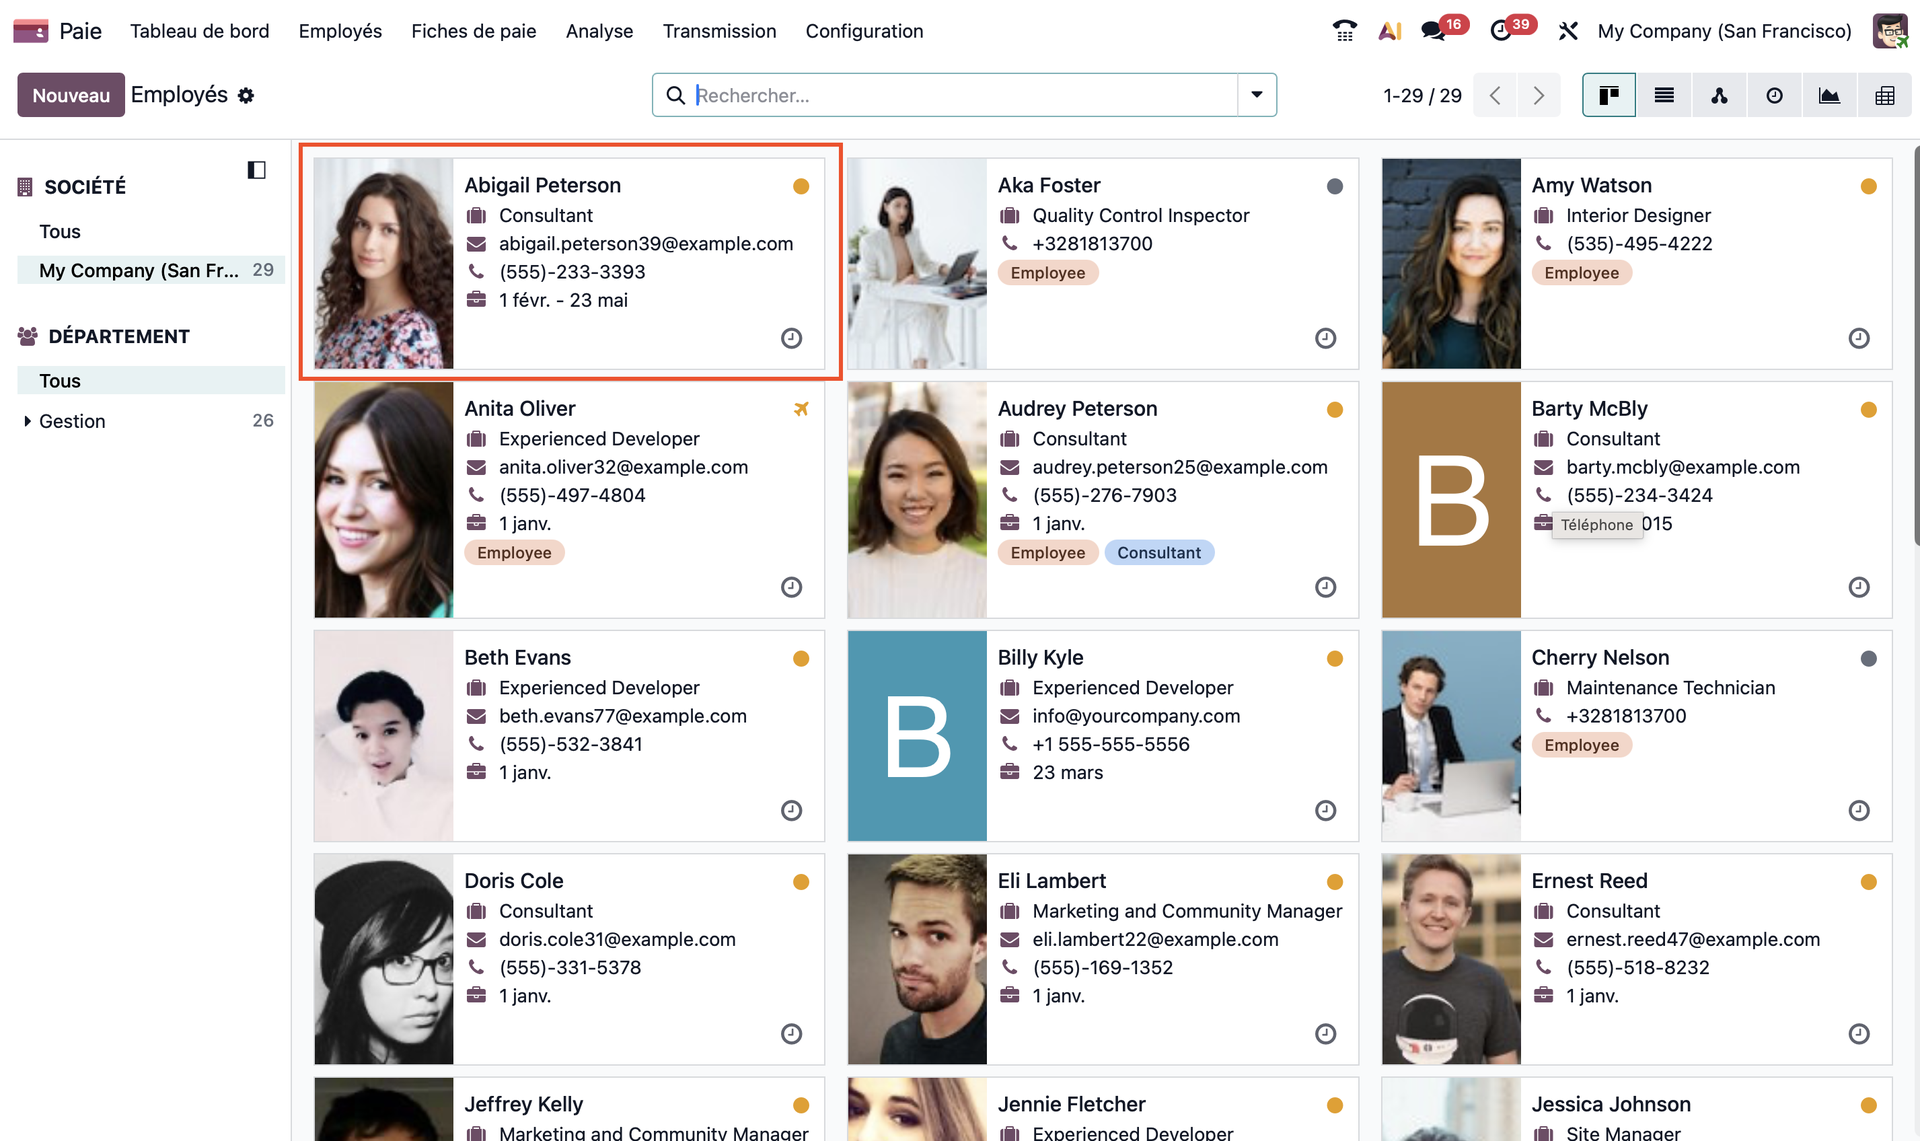1920x1141 pixels.
Task: Go to the next page arrow
Action: [x=1538, y=95]
